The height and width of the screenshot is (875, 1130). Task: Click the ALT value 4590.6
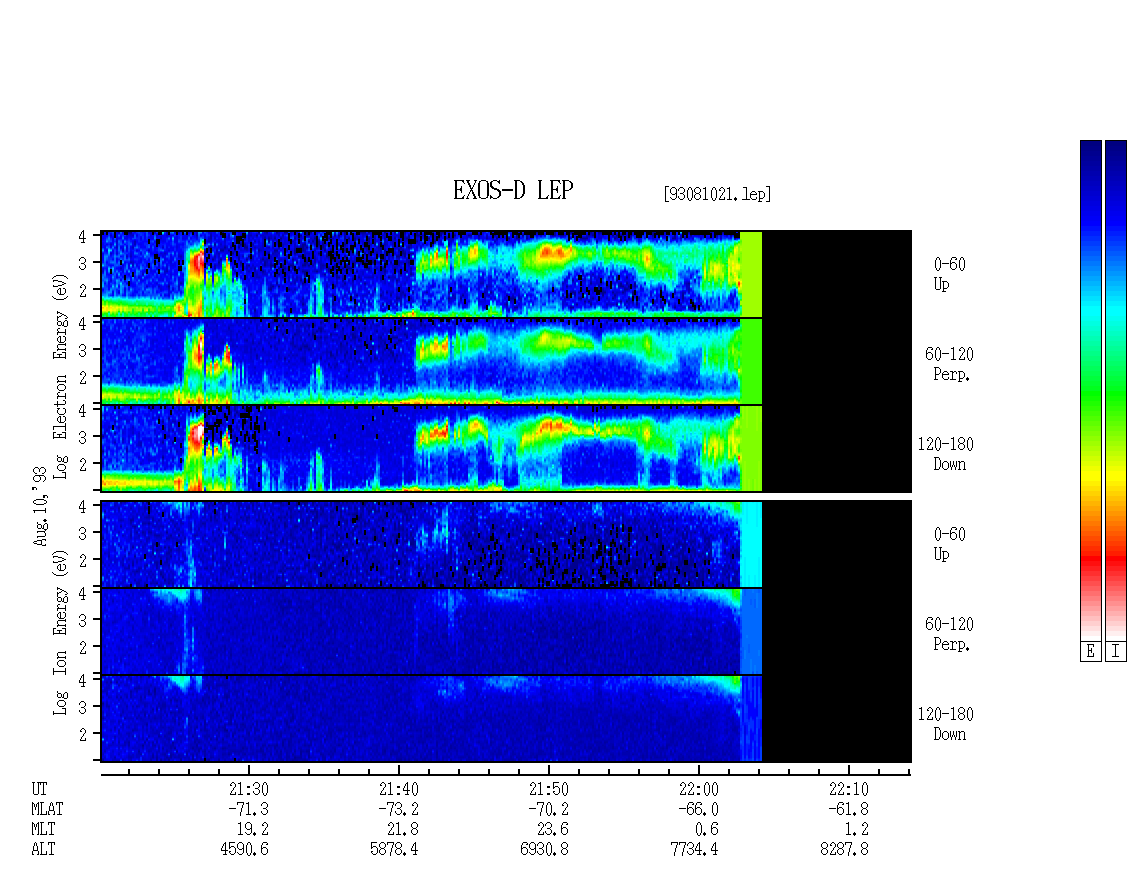pyautogui.click(x=244, y=850)
